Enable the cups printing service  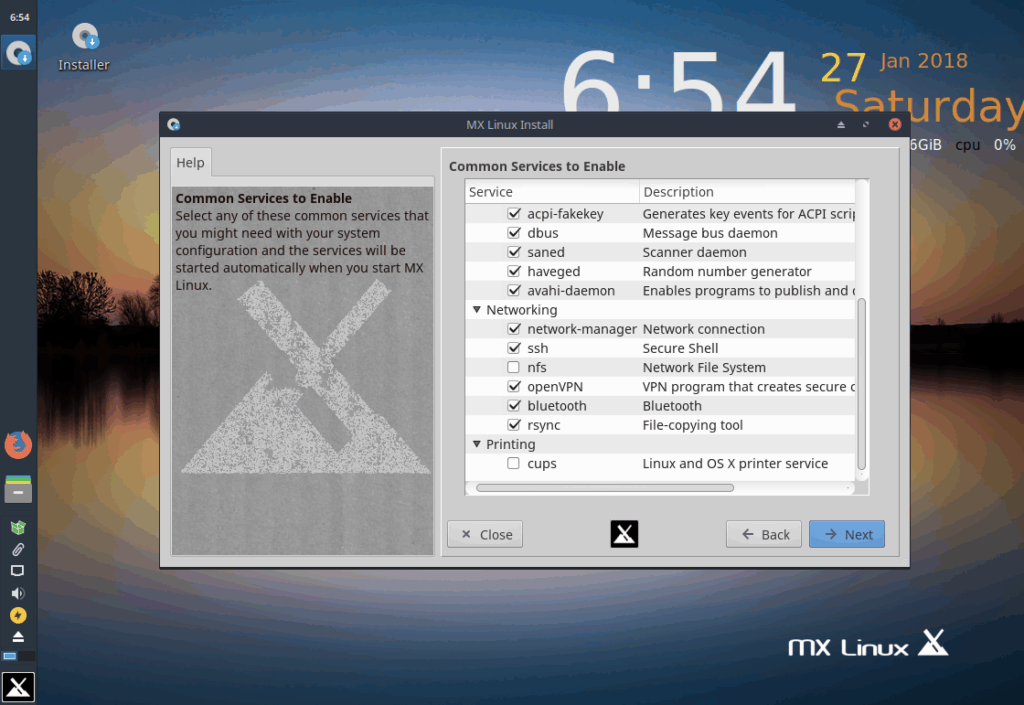click(x=514, y=463)
